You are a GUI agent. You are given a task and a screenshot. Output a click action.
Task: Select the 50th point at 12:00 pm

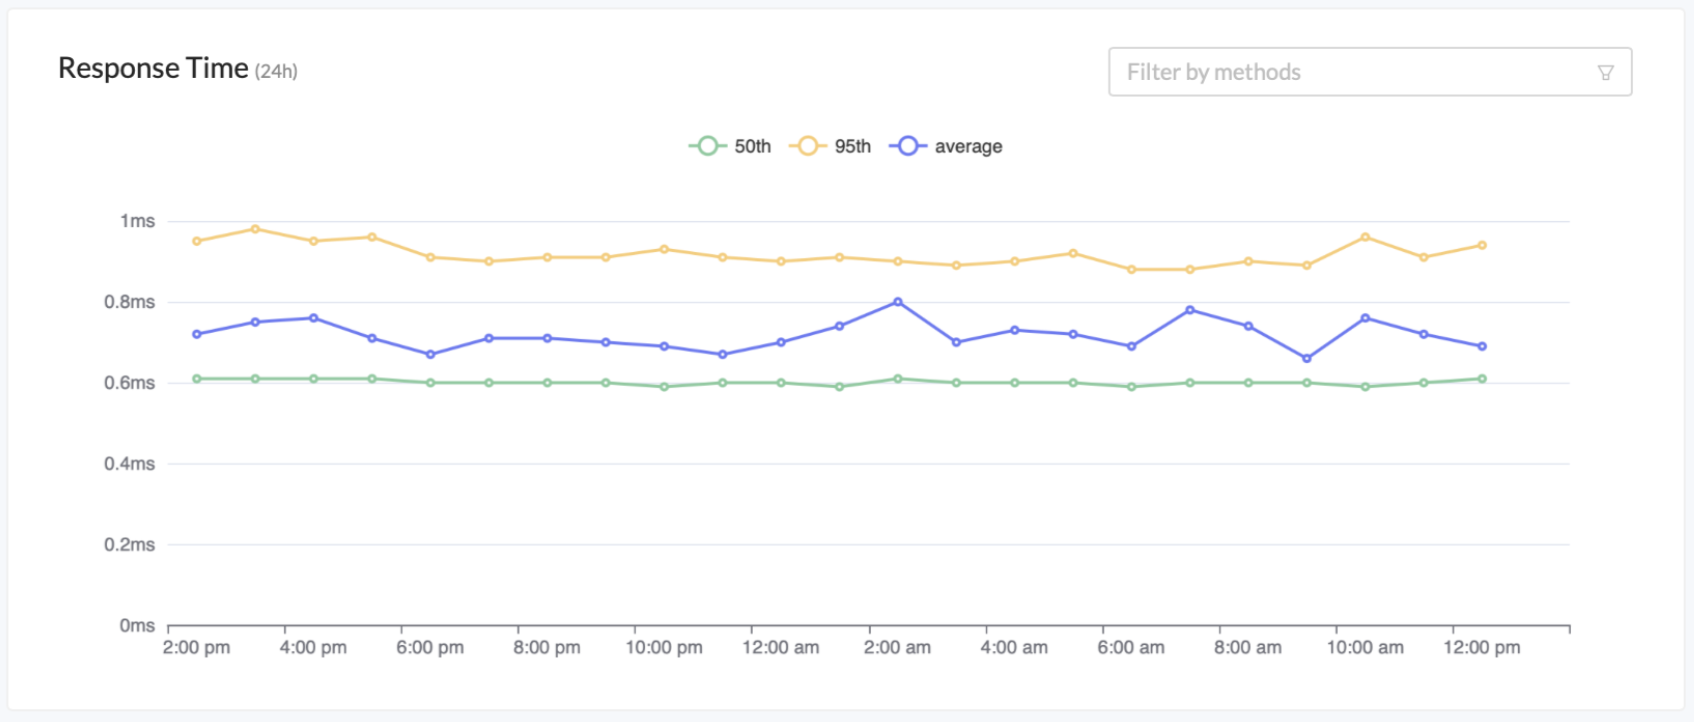pos(1482,379)
